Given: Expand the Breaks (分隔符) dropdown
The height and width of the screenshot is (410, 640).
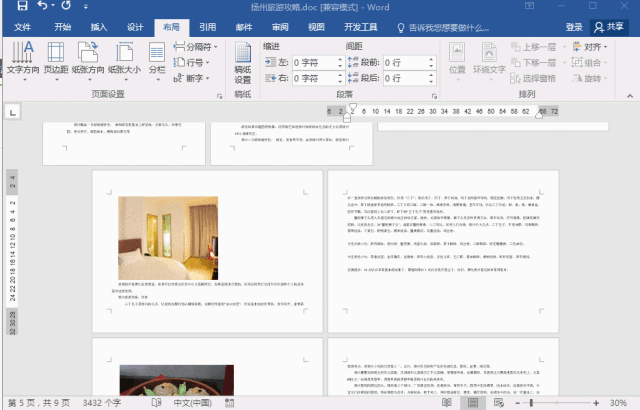Looking at the screenshot, I should pos(199,46).
